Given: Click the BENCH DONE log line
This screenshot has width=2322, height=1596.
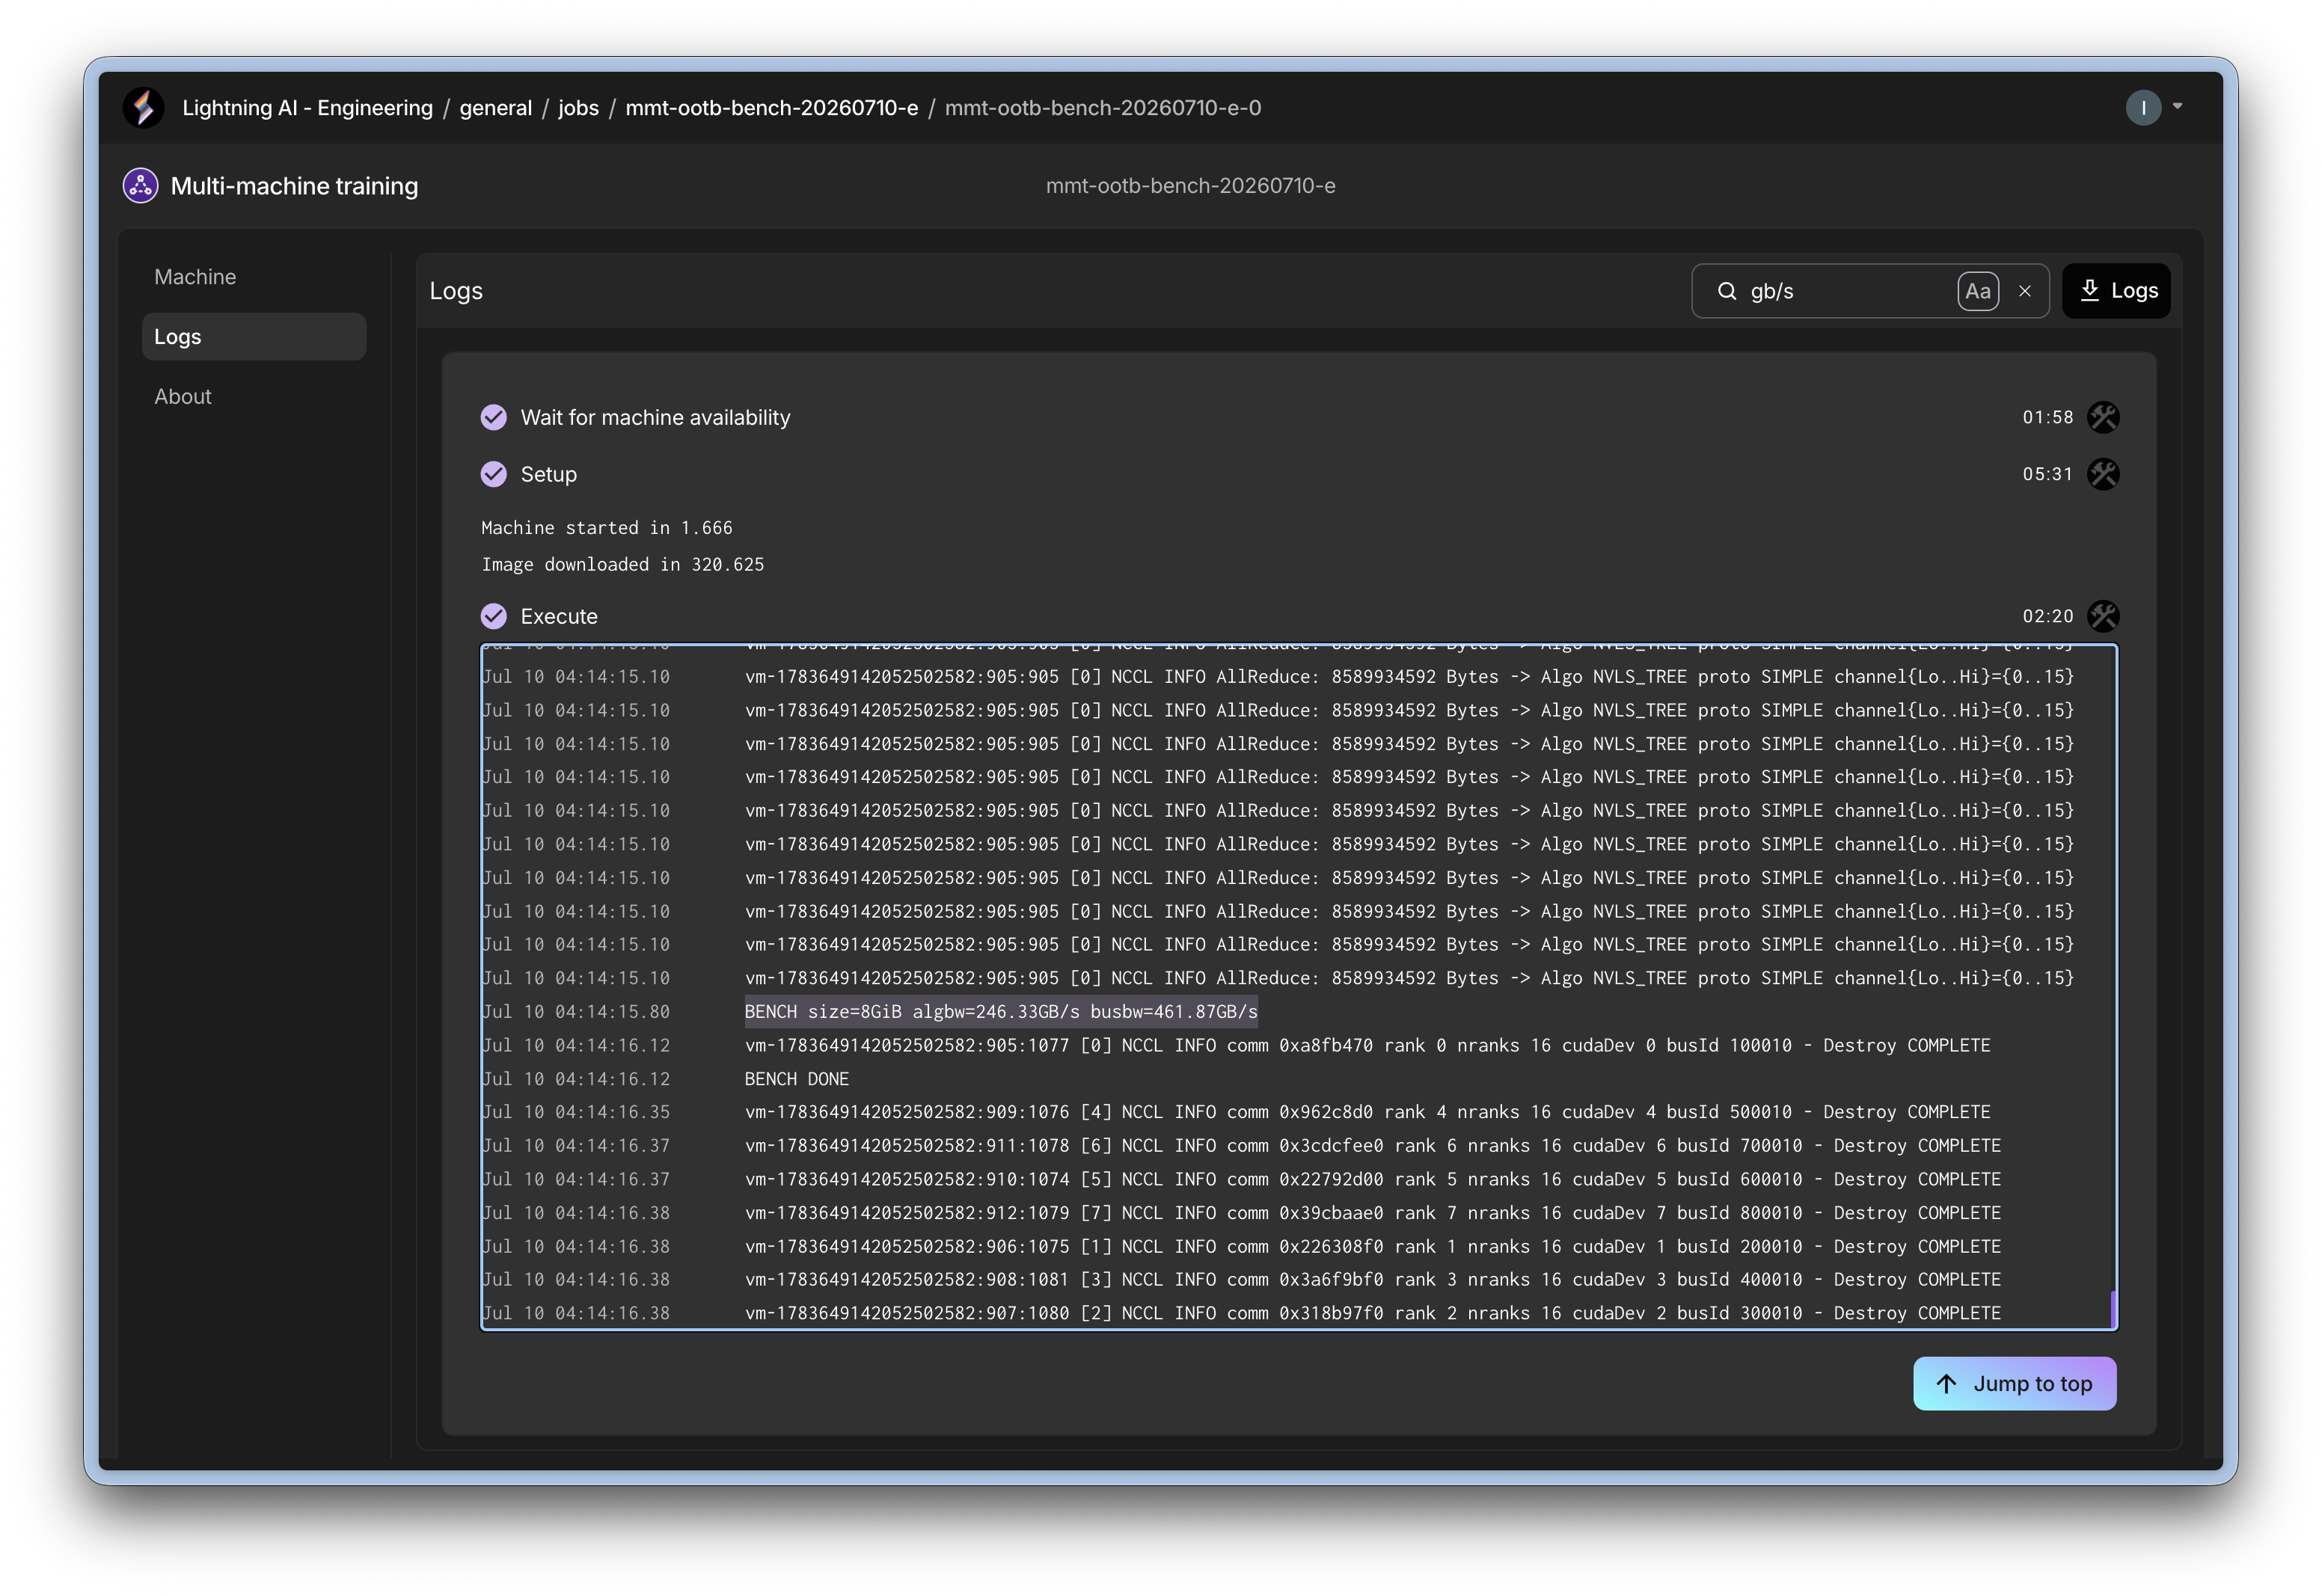Looking at the screenshot, I should [x=796, y=1079].
